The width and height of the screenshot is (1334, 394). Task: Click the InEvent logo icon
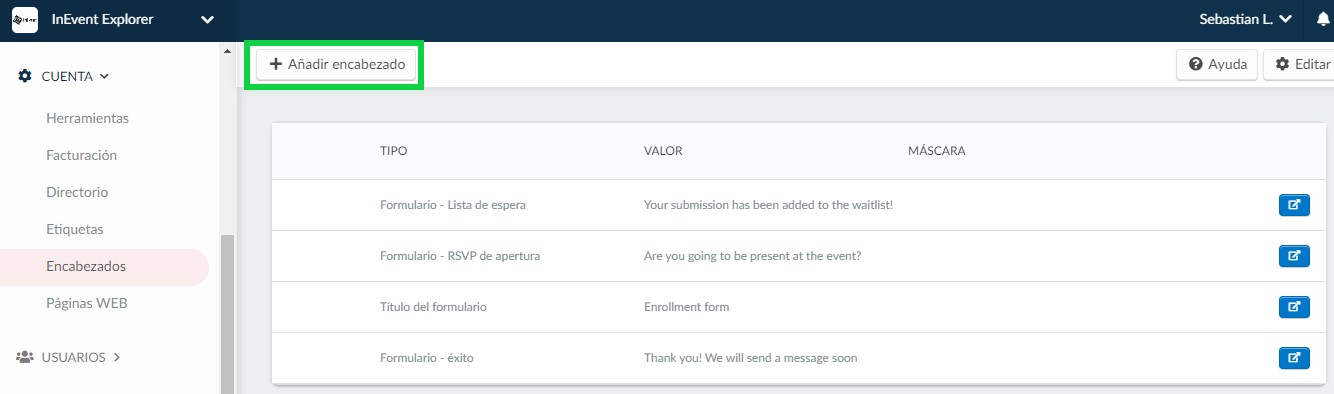[24, 19]
